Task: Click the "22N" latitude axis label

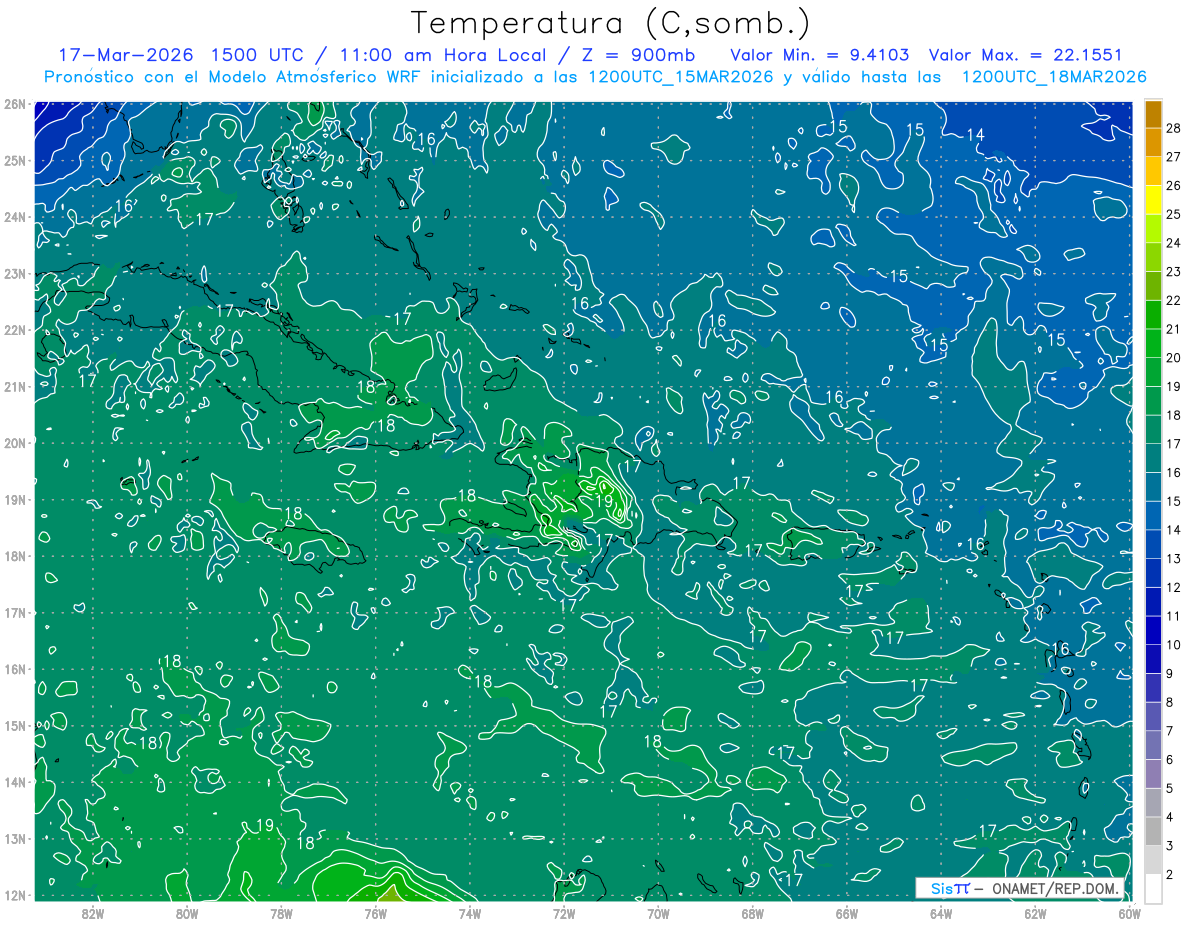Action: click(14, 330)
